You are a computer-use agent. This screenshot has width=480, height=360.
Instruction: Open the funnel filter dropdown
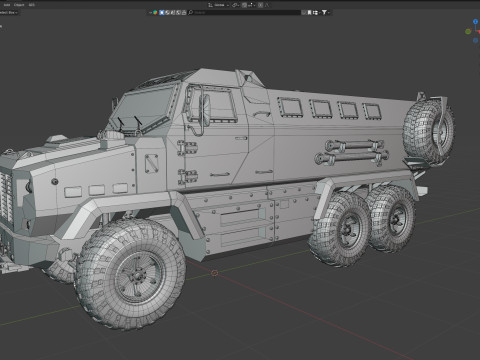pos(326,13)
